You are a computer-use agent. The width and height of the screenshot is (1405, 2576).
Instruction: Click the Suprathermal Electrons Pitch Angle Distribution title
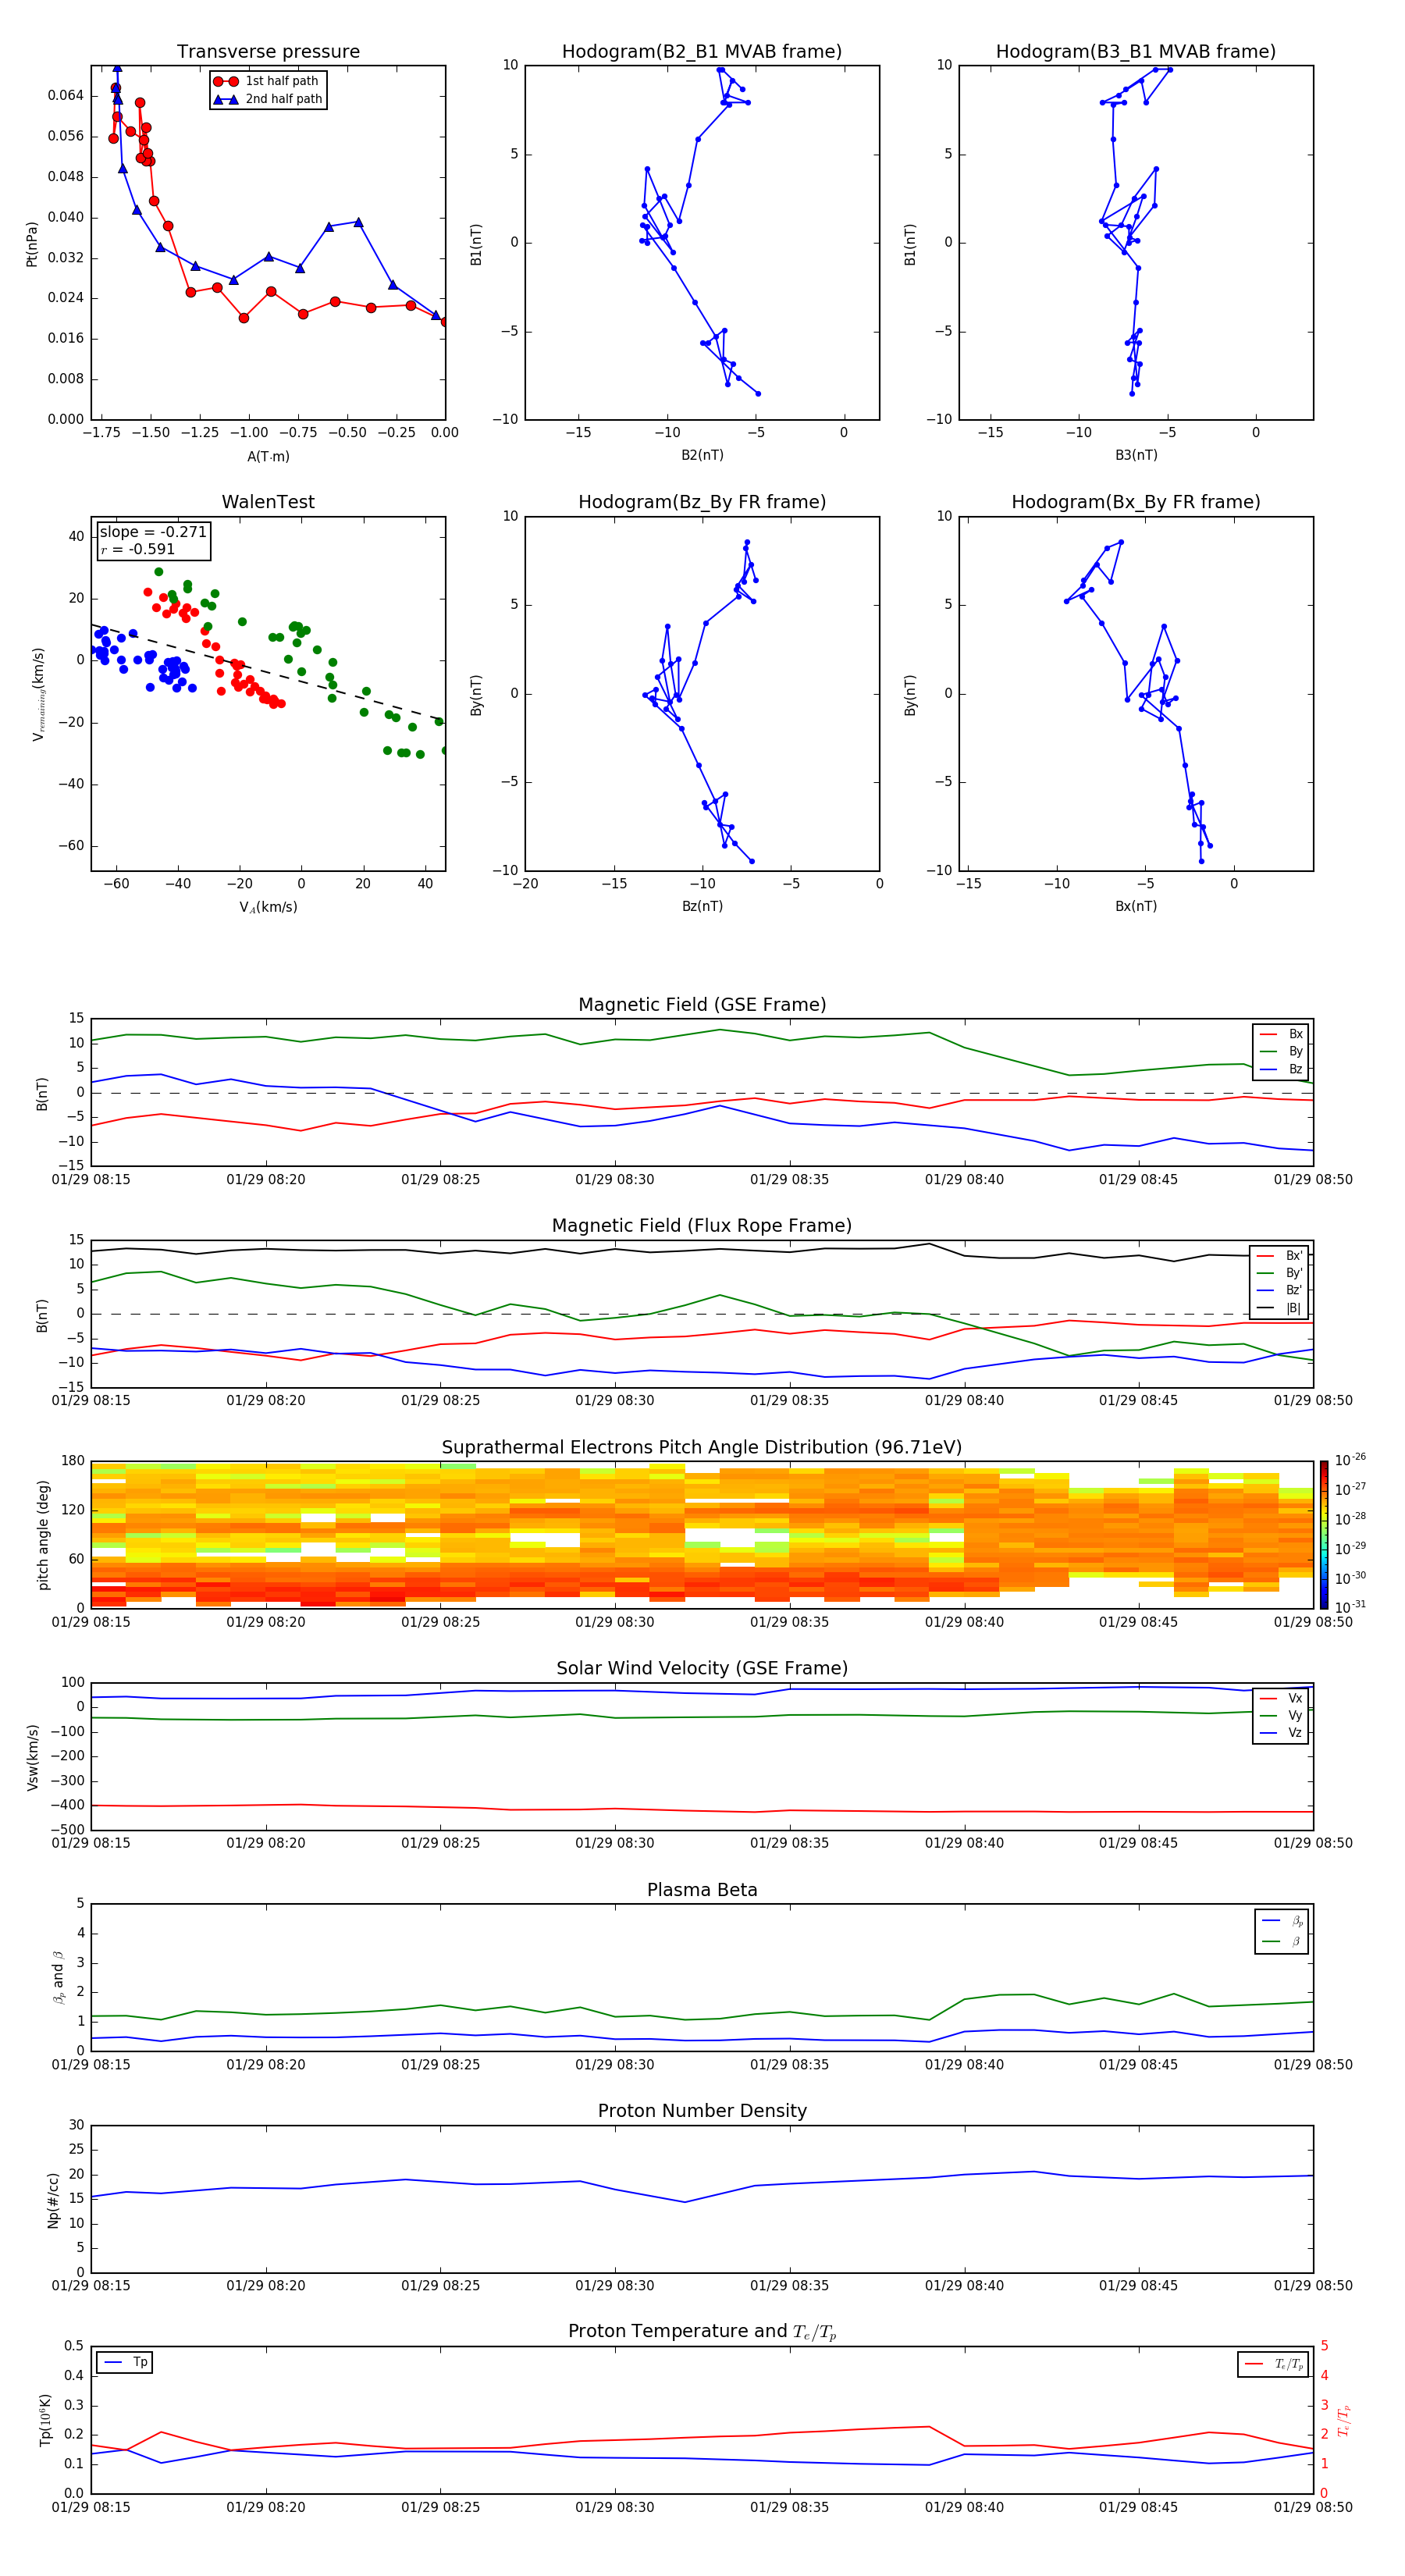[x=702, y=1447]
